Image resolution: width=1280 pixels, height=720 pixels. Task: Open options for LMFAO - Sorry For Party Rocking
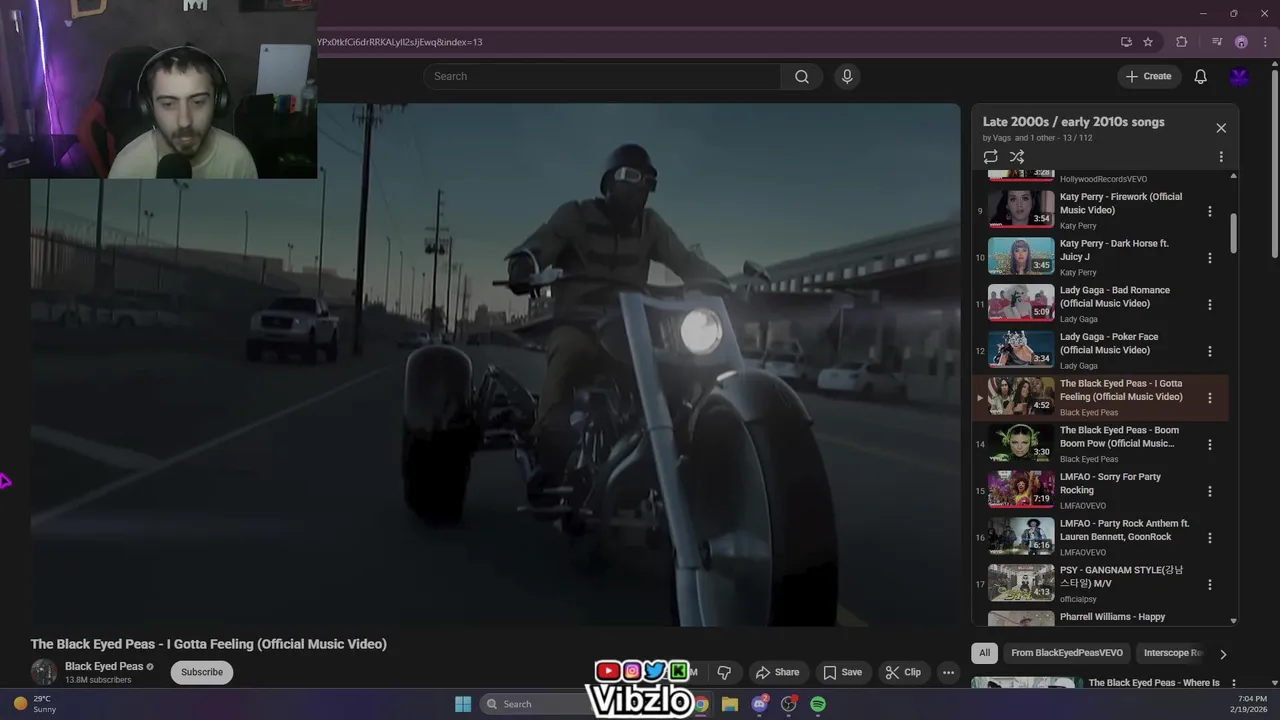pyautogui.click(x=1210, y=491)
